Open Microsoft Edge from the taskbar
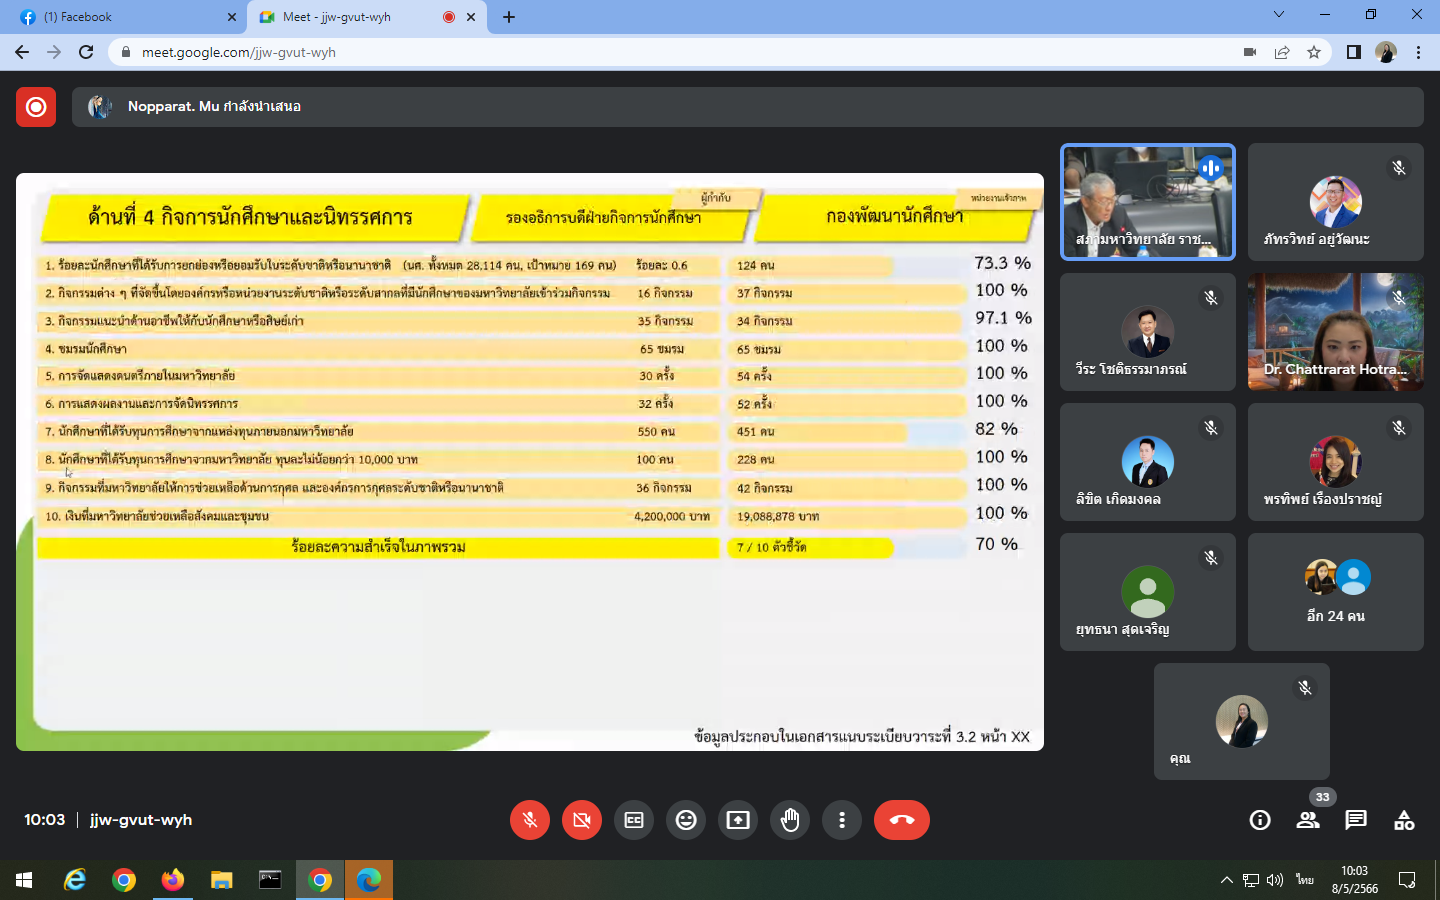The height and width of the screenshot is (900, 1440). [369, 880]
